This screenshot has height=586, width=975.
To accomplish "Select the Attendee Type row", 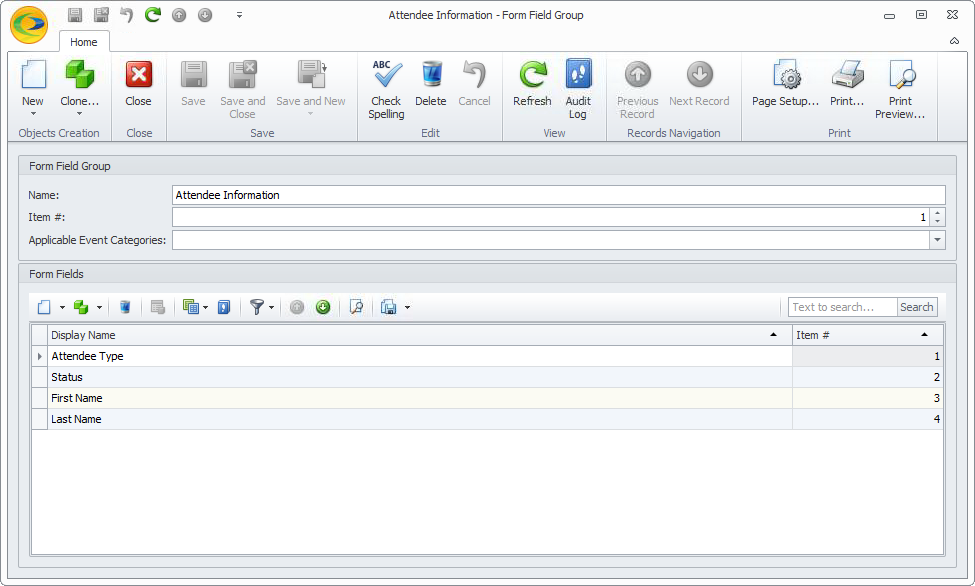I will pos(488,356).
